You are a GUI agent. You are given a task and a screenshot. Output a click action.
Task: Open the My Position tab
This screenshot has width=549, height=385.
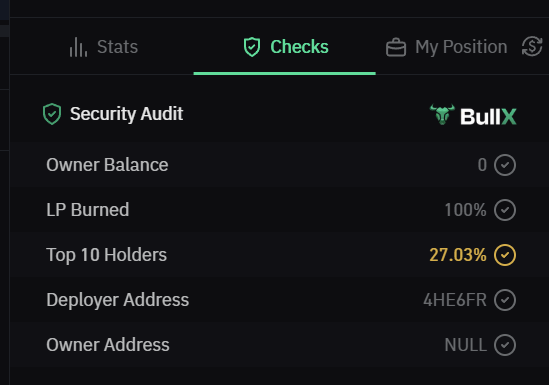446,47
